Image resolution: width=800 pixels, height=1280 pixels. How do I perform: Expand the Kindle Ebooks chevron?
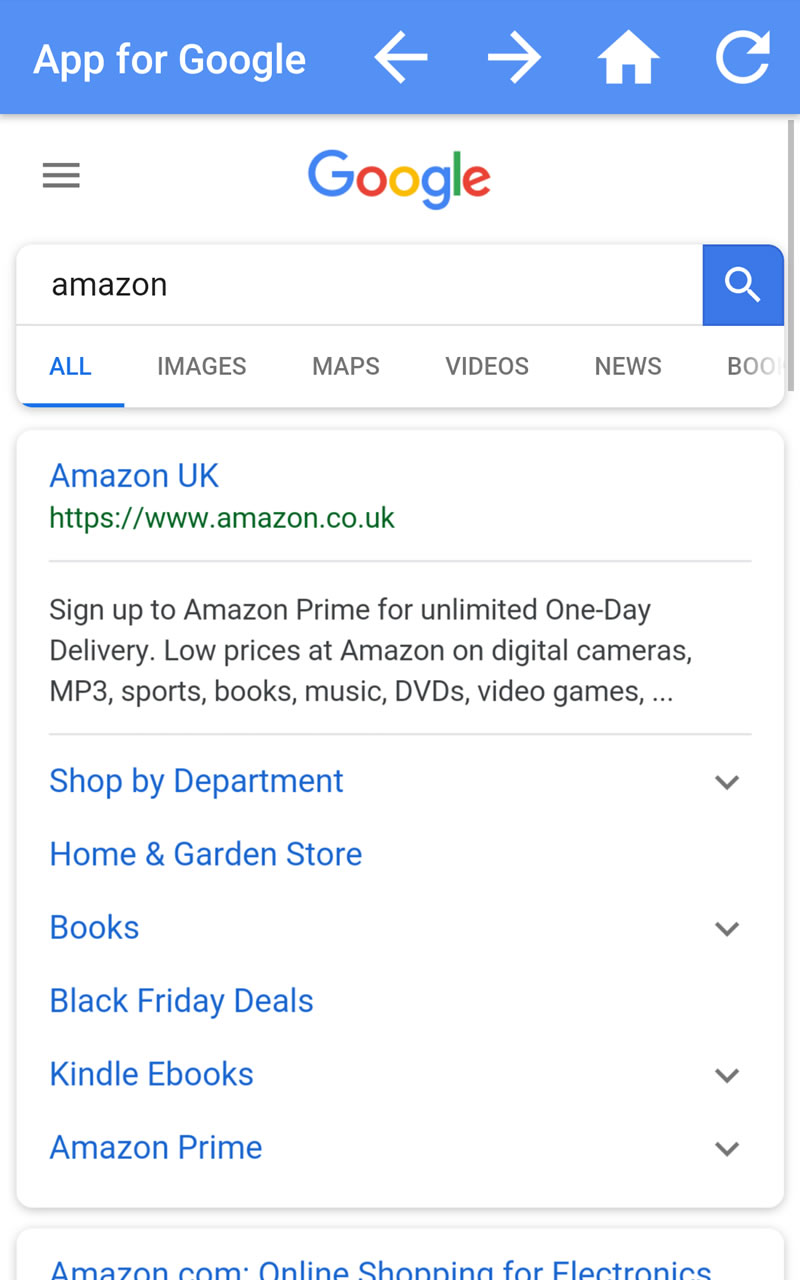[x=727, y=1075]
